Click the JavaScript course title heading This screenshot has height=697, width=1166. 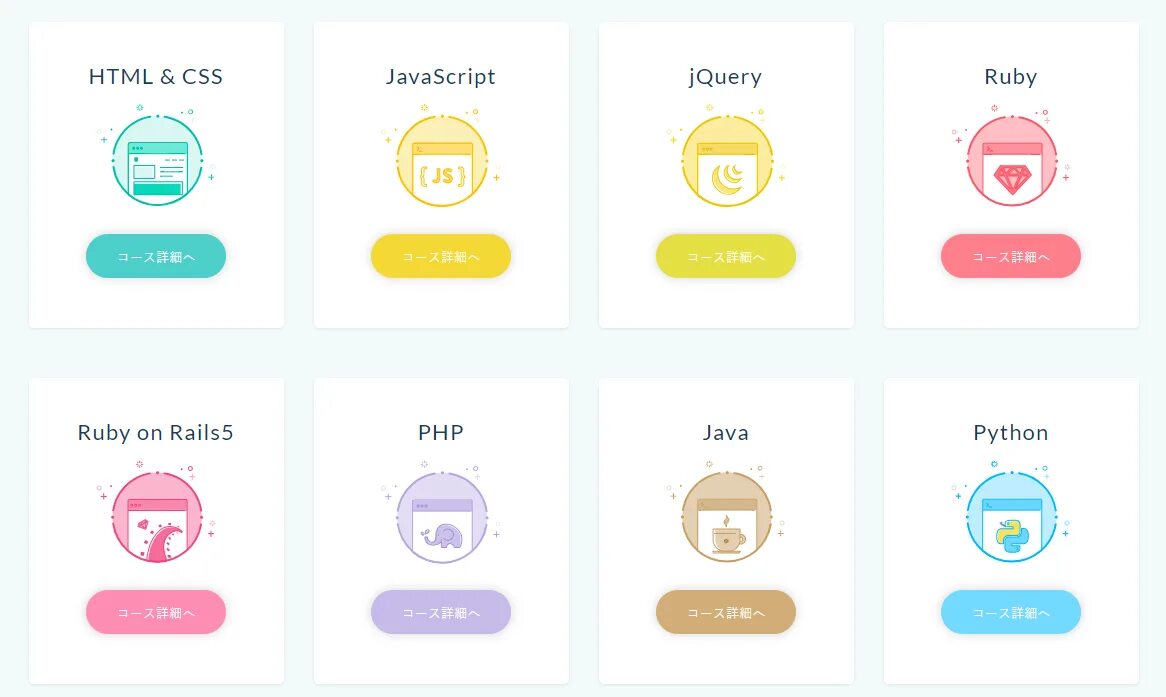coord(441,77)
